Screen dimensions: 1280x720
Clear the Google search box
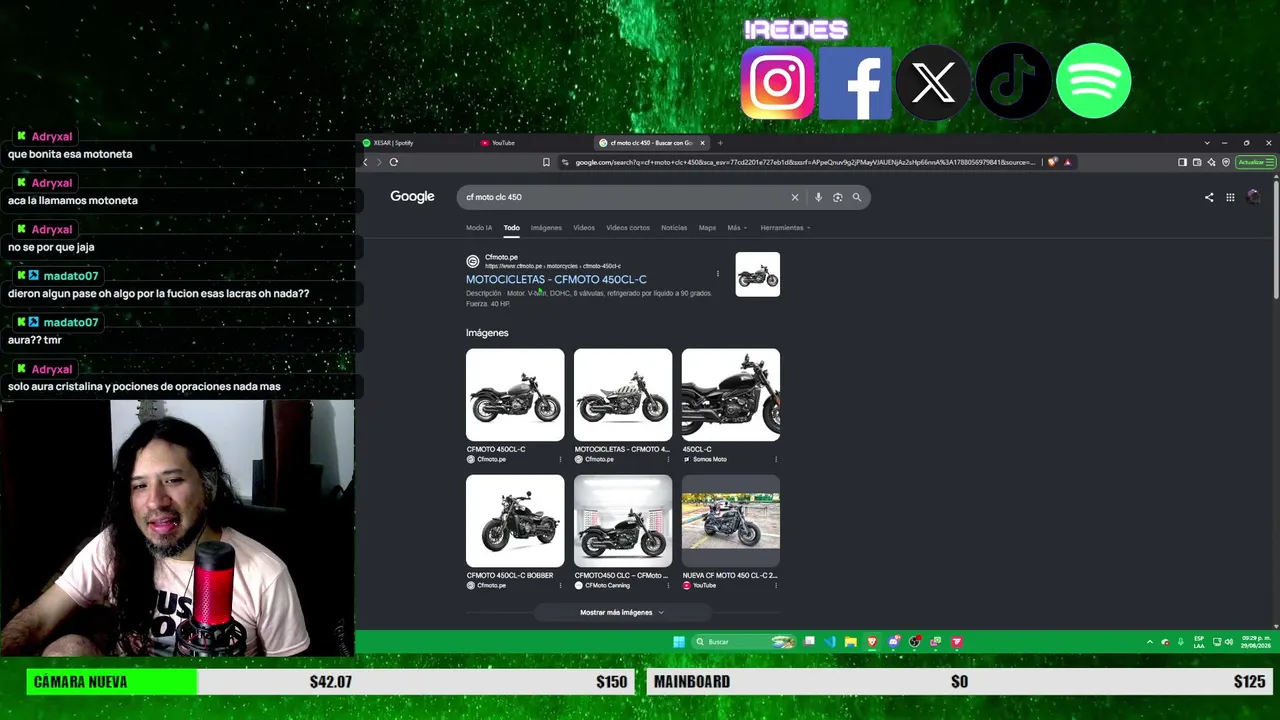(x=795, y=197)
